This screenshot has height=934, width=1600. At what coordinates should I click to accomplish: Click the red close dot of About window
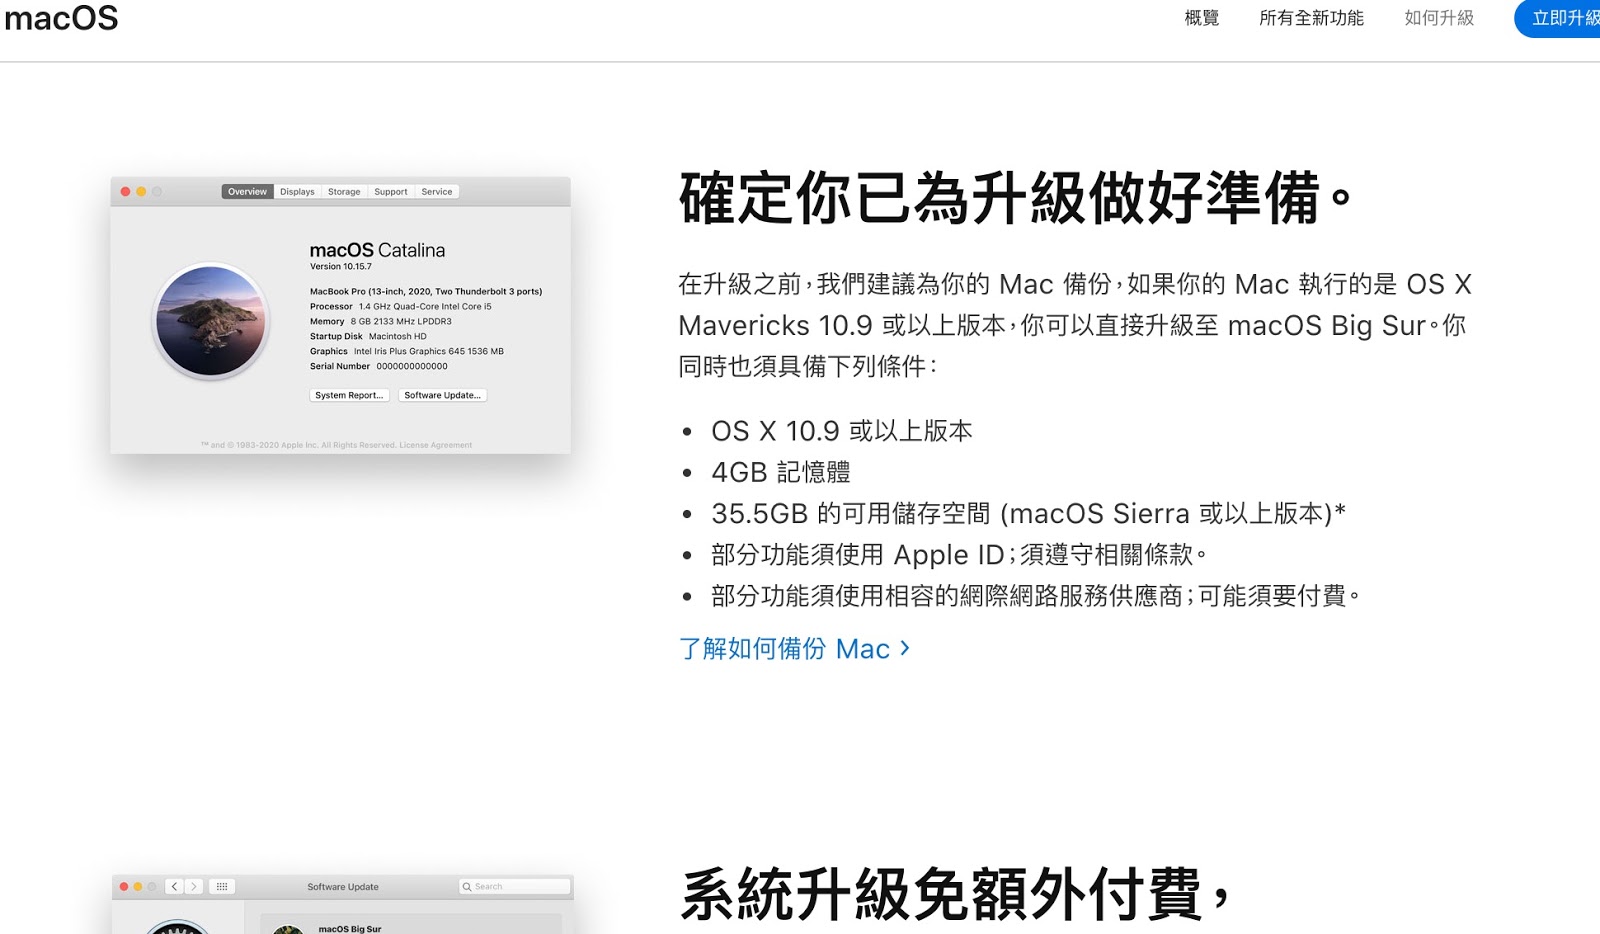click(x=126, y=192)
